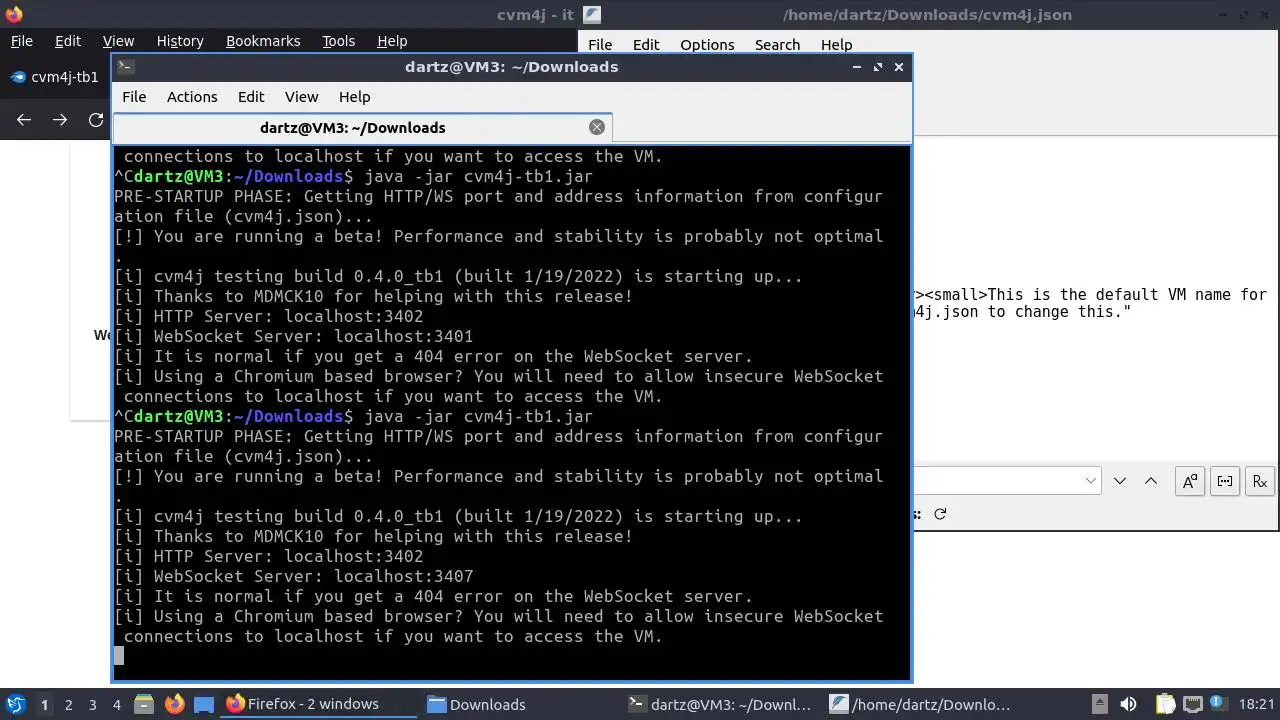Jump to next search match in editor

pos(1120,481)
